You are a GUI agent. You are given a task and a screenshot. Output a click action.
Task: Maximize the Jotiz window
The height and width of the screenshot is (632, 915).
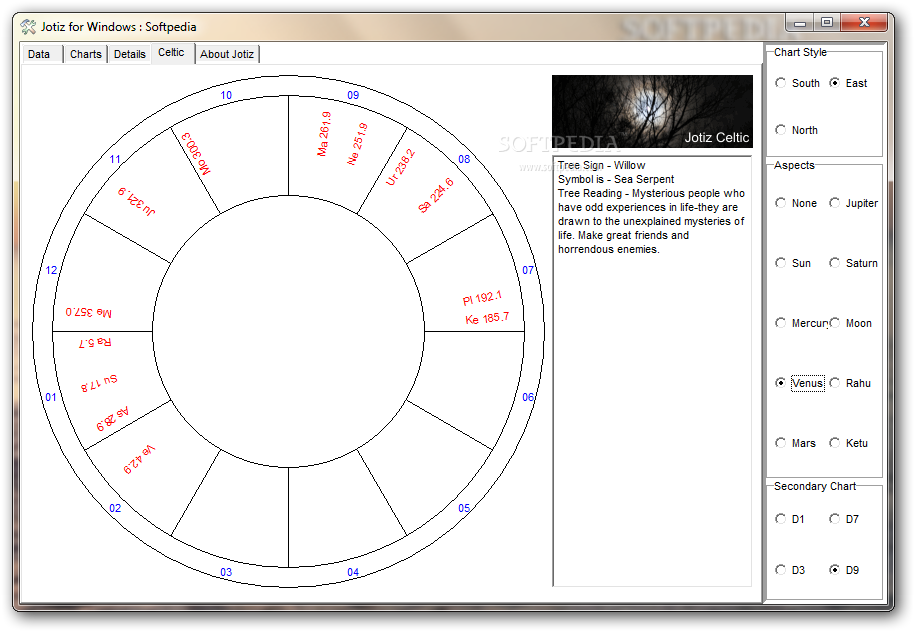tap(826, 23)
